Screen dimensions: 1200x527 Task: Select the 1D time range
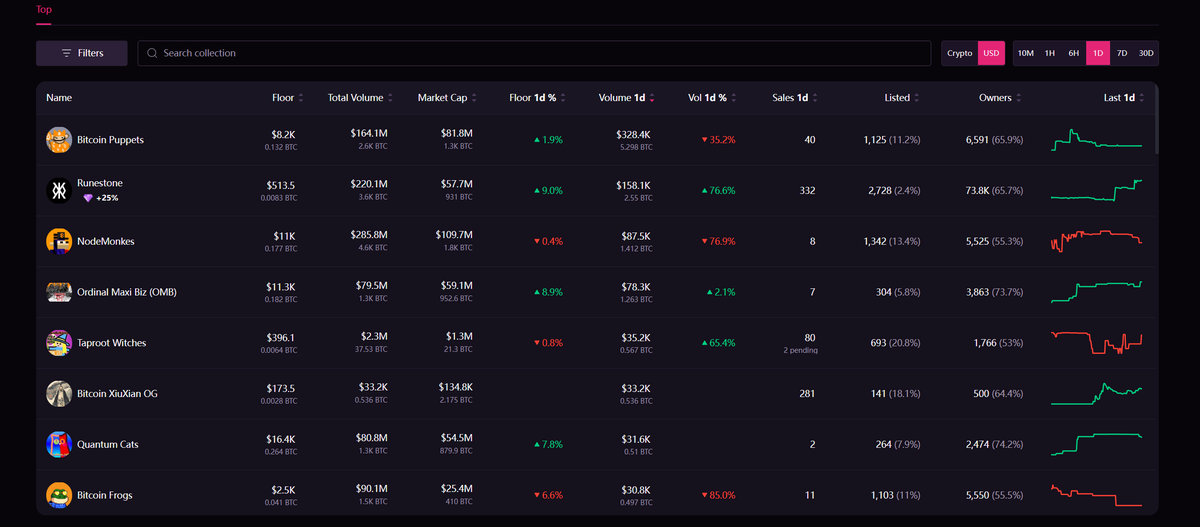pos(1098,53)
